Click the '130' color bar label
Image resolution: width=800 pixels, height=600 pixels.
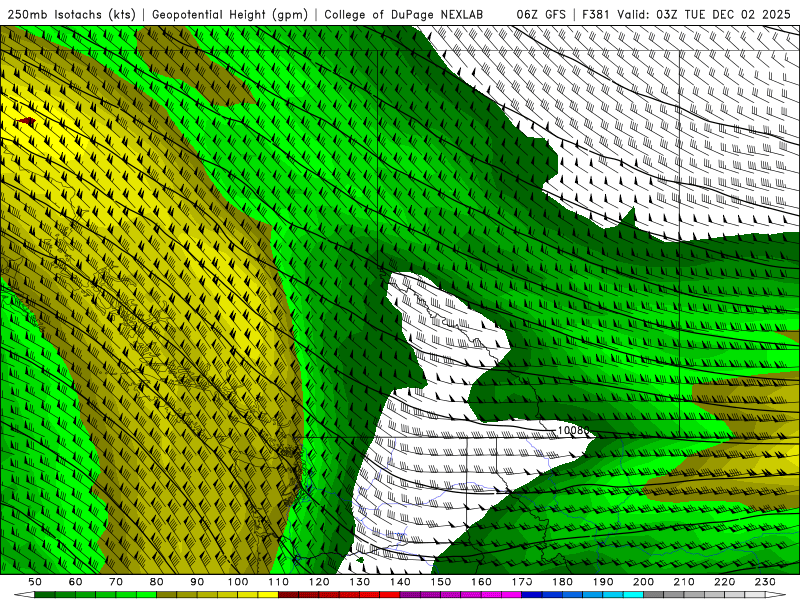click(x=360, y=582)
